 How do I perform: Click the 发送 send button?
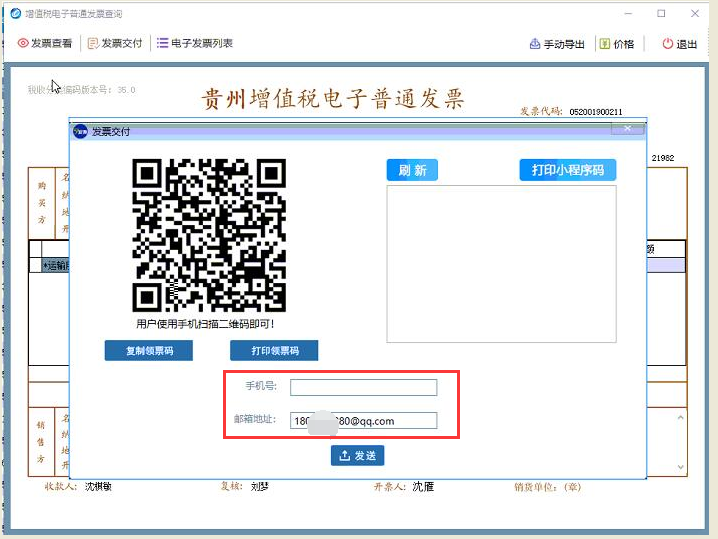click(357, 455)
